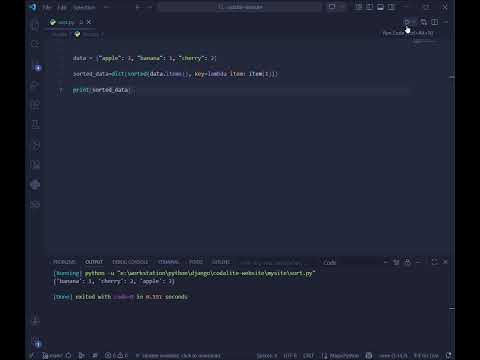Viewport: 480px width, 360px height.
Task: Toggle the secondary side bar layout icon
Action: point(391,7)
